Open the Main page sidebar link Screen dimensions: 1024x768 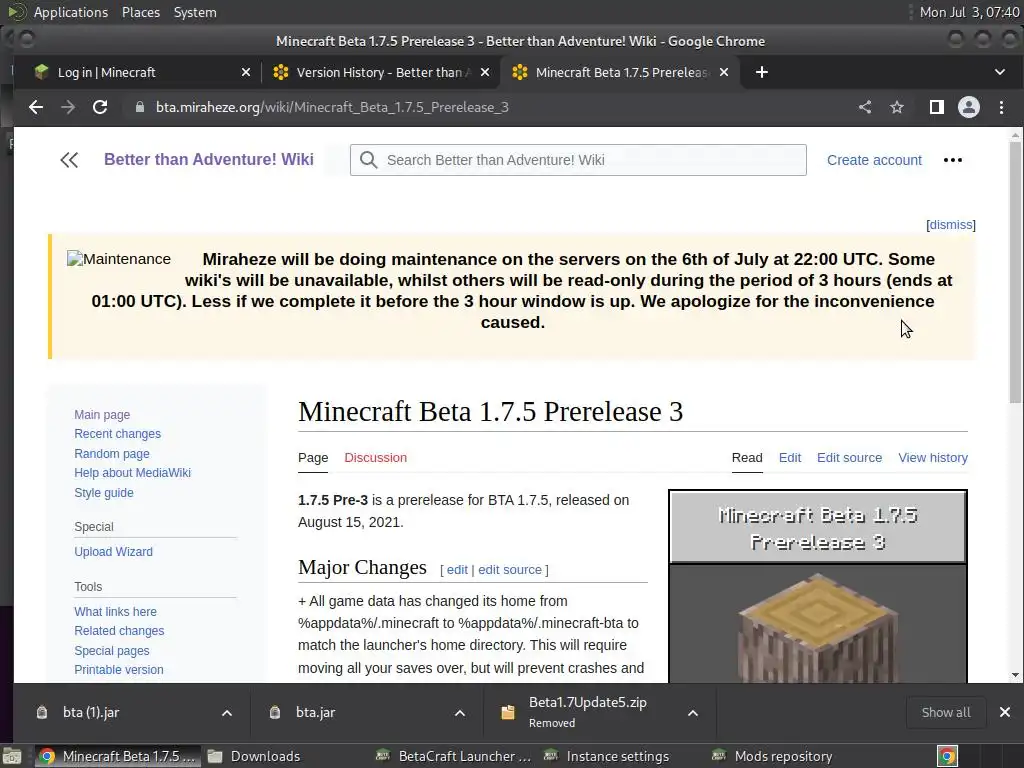pyautogui.click(x=102, y=415)
